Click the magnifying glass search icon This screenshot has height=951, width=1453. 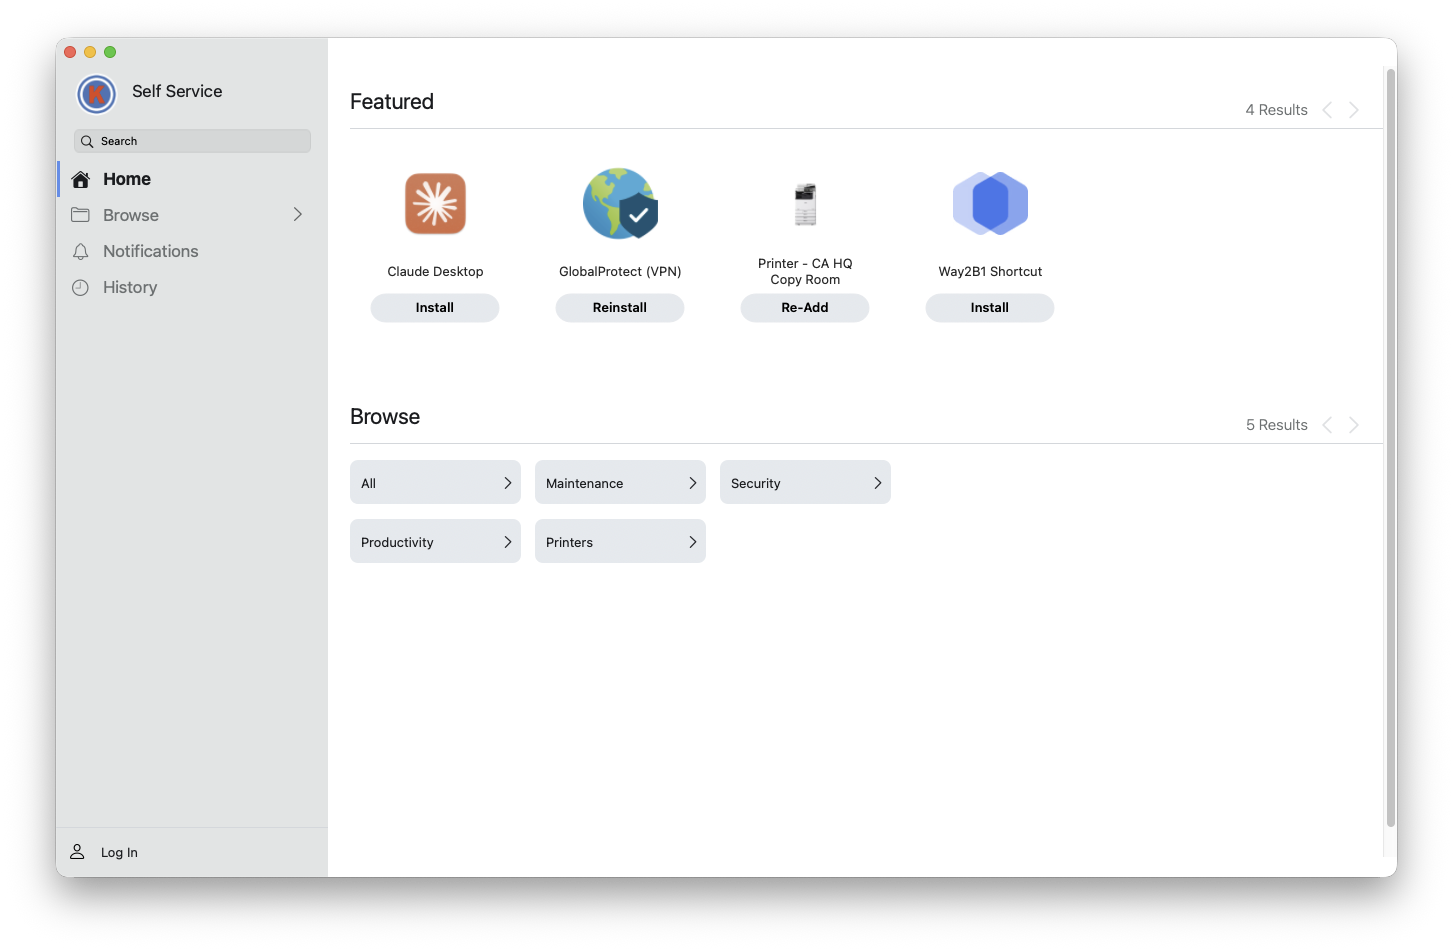(87, 142)
